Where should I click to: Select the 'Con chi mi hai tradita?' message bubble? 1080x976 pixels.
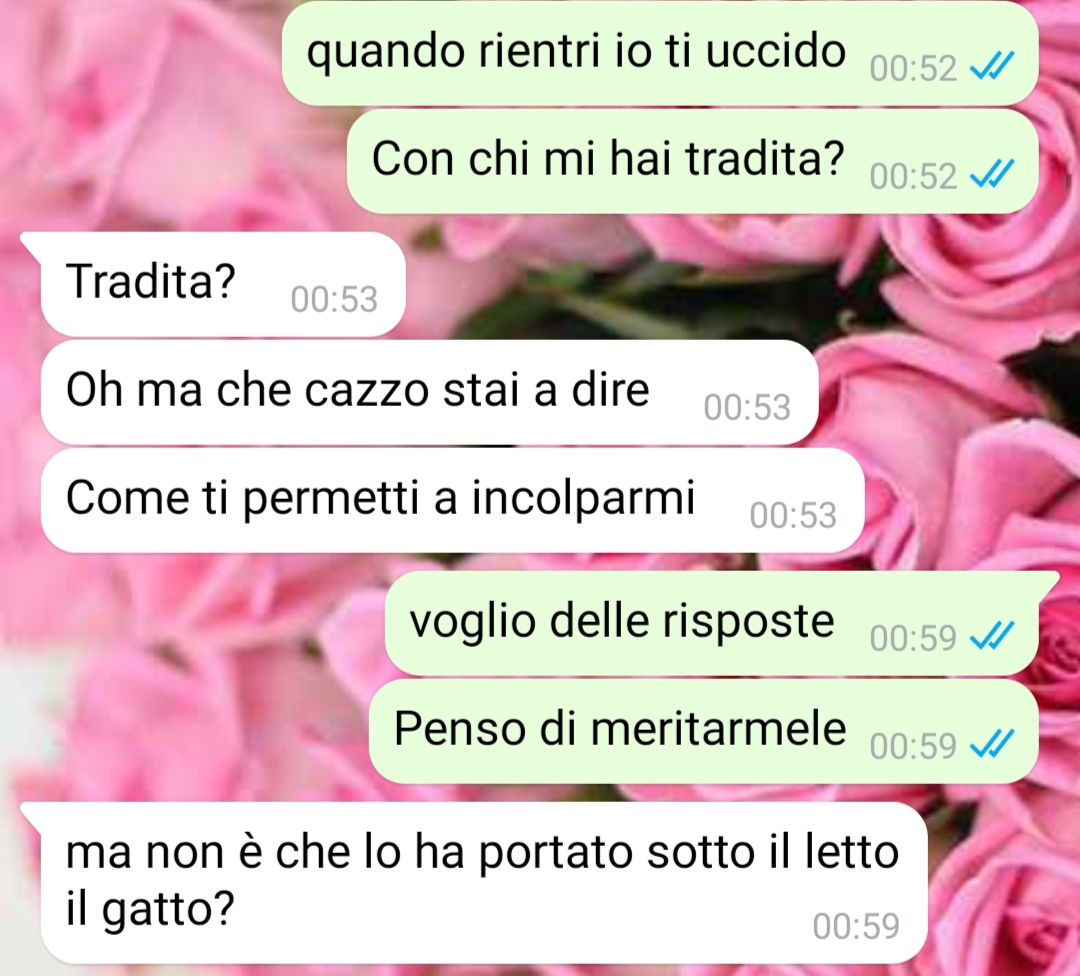pyautogui.click(x=692, y=160)
